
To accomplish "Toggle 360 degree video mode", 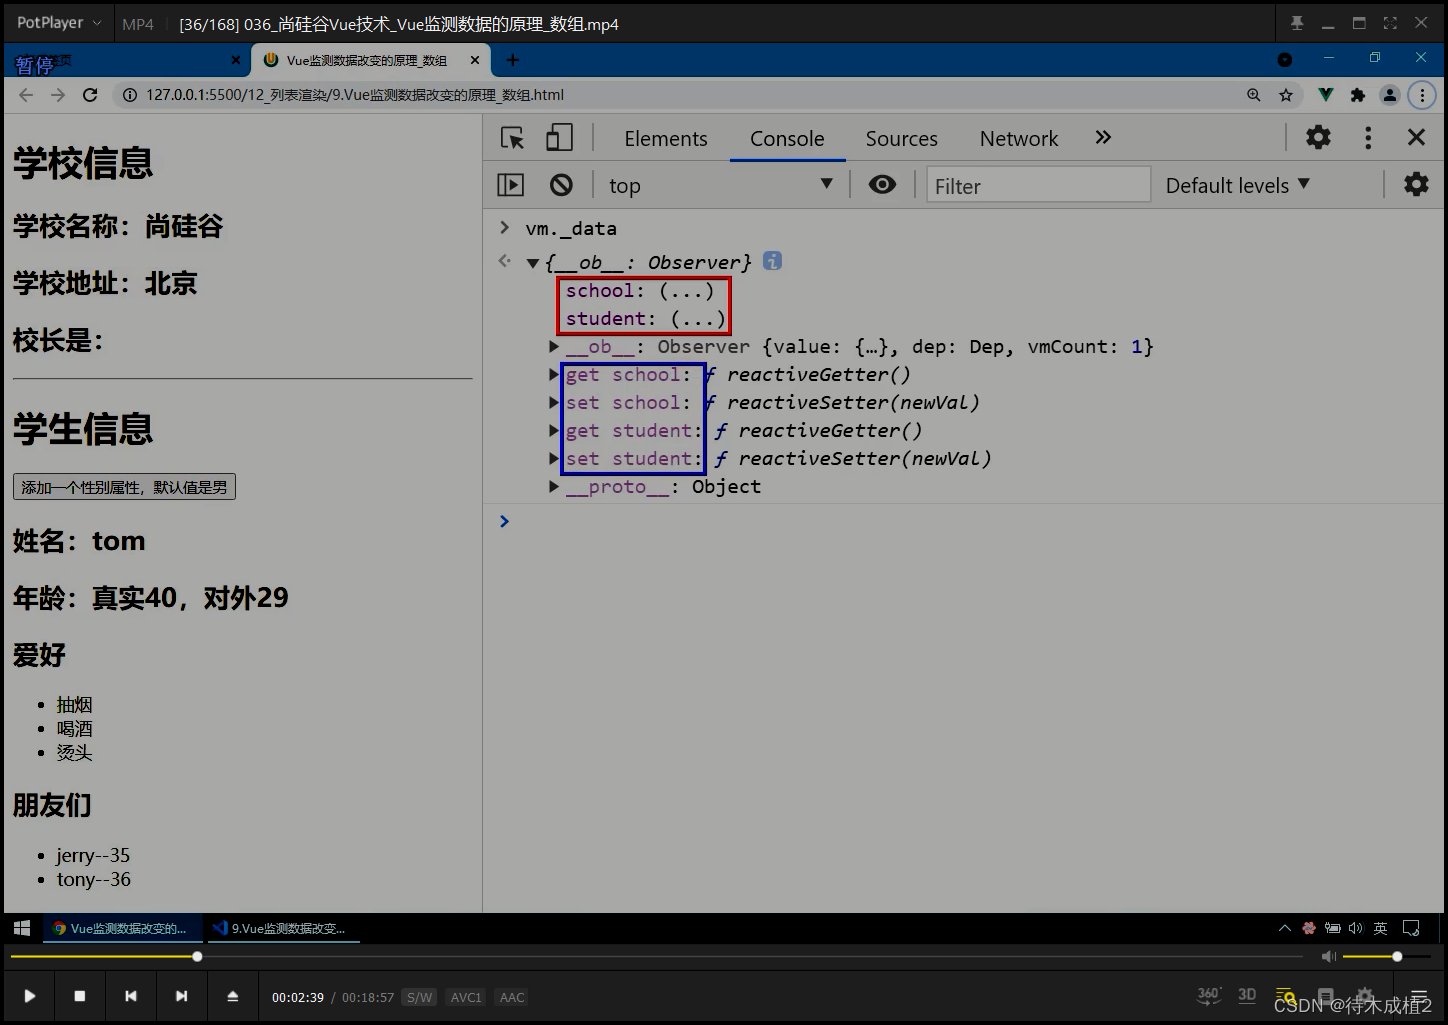I will [x=1209, y=995].
